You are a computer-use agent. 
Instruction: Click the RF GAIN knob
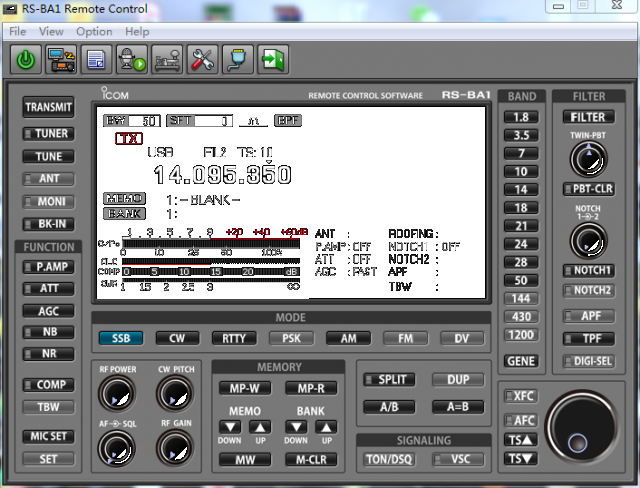(176, 448)
